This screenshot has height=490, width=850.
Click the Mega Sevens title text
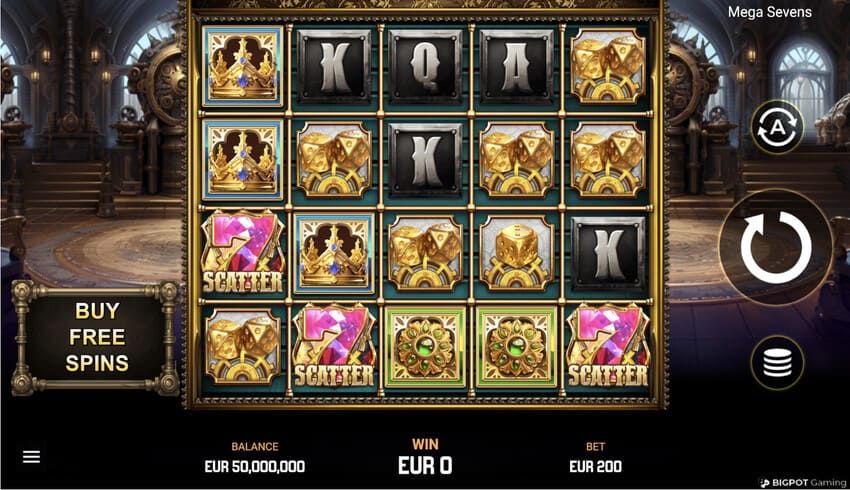pyautogui.click(x=770, y=12)
